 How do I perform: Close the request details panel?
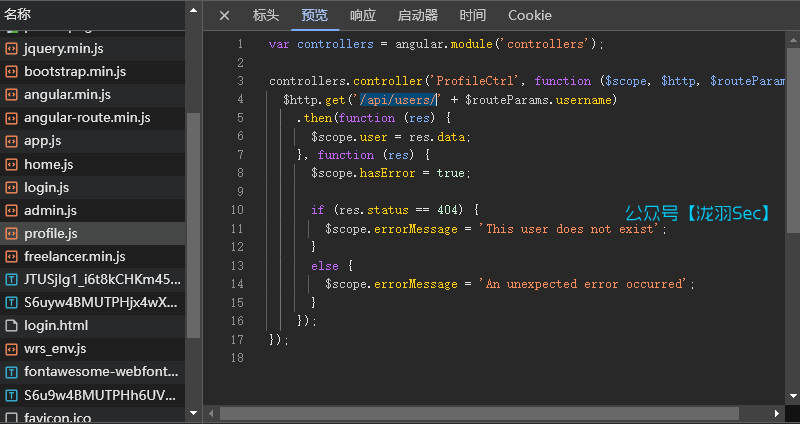[x=224, y=15]
